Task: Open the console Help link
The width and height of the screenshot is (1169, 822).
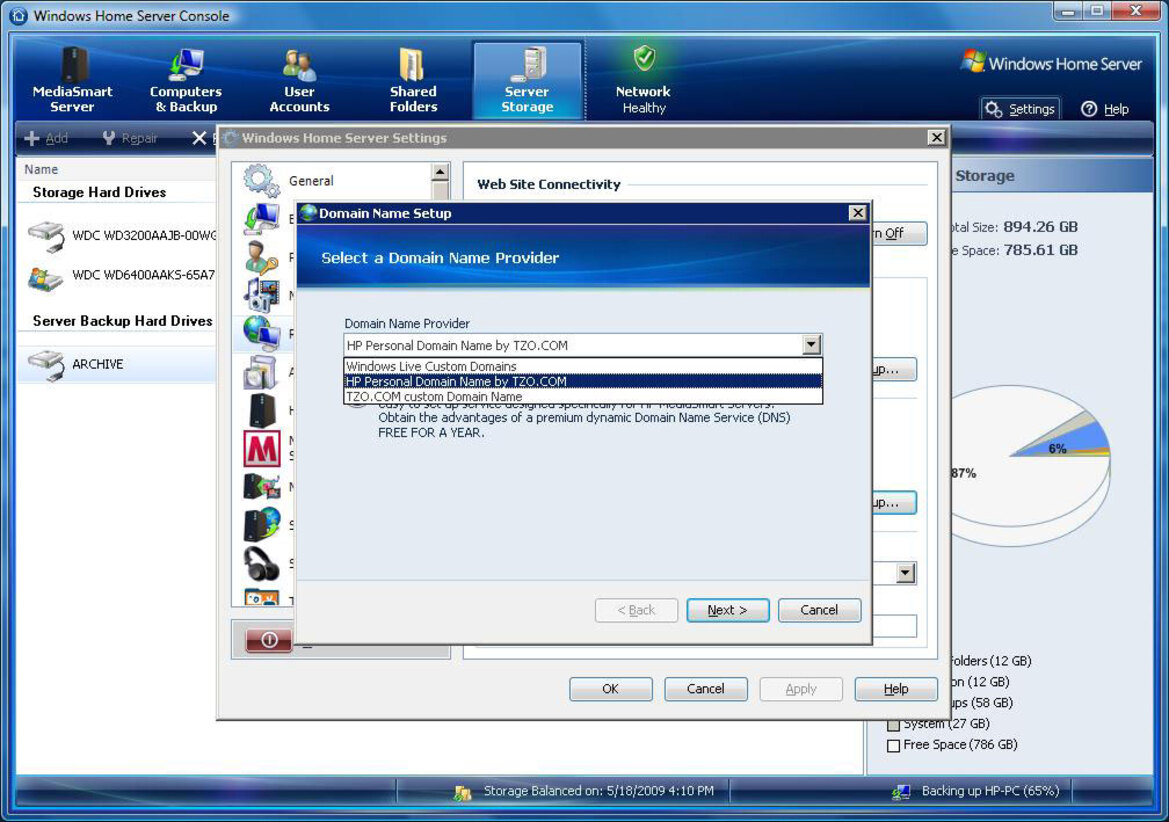Action: coord(1105,110)
